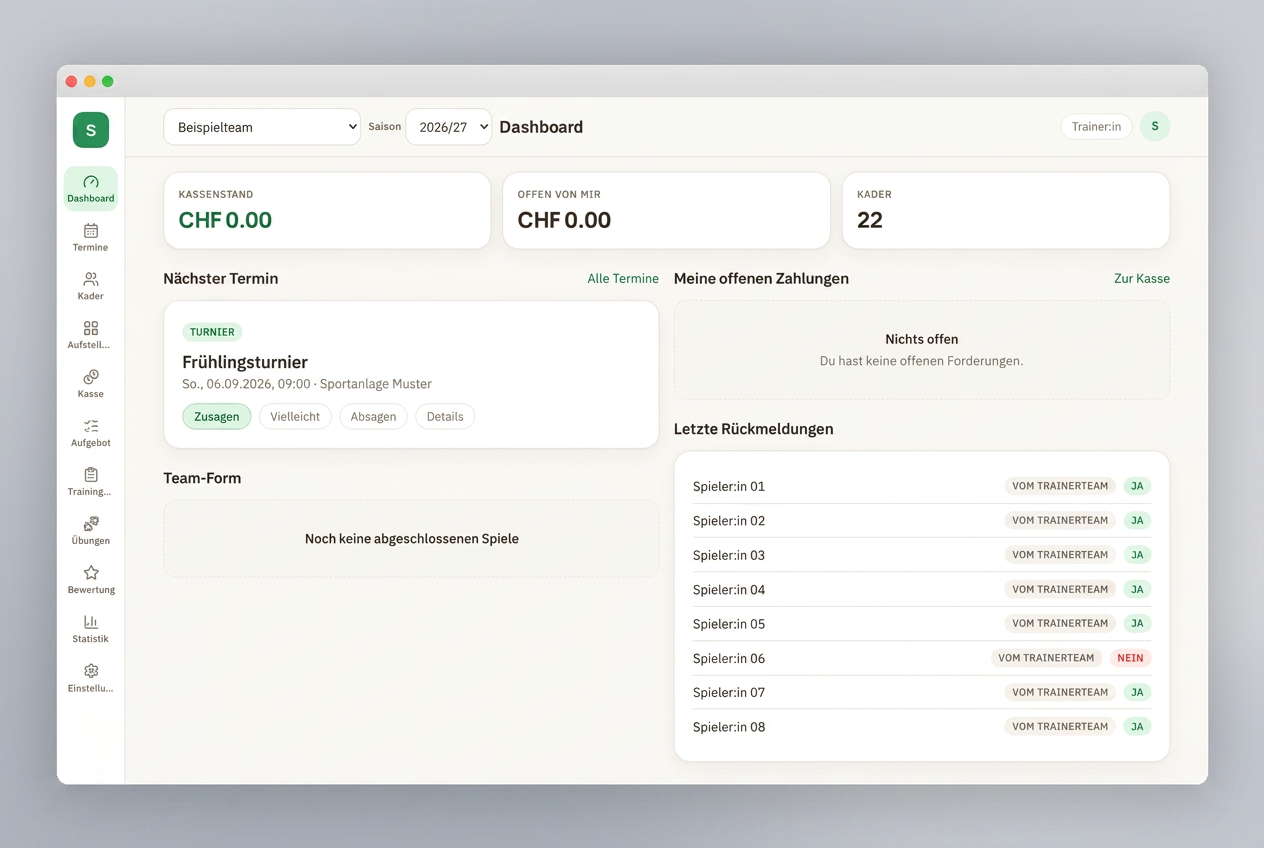1264x848 pixels.
Task: Open the Bewertung star icon
Action: (91, 574)
